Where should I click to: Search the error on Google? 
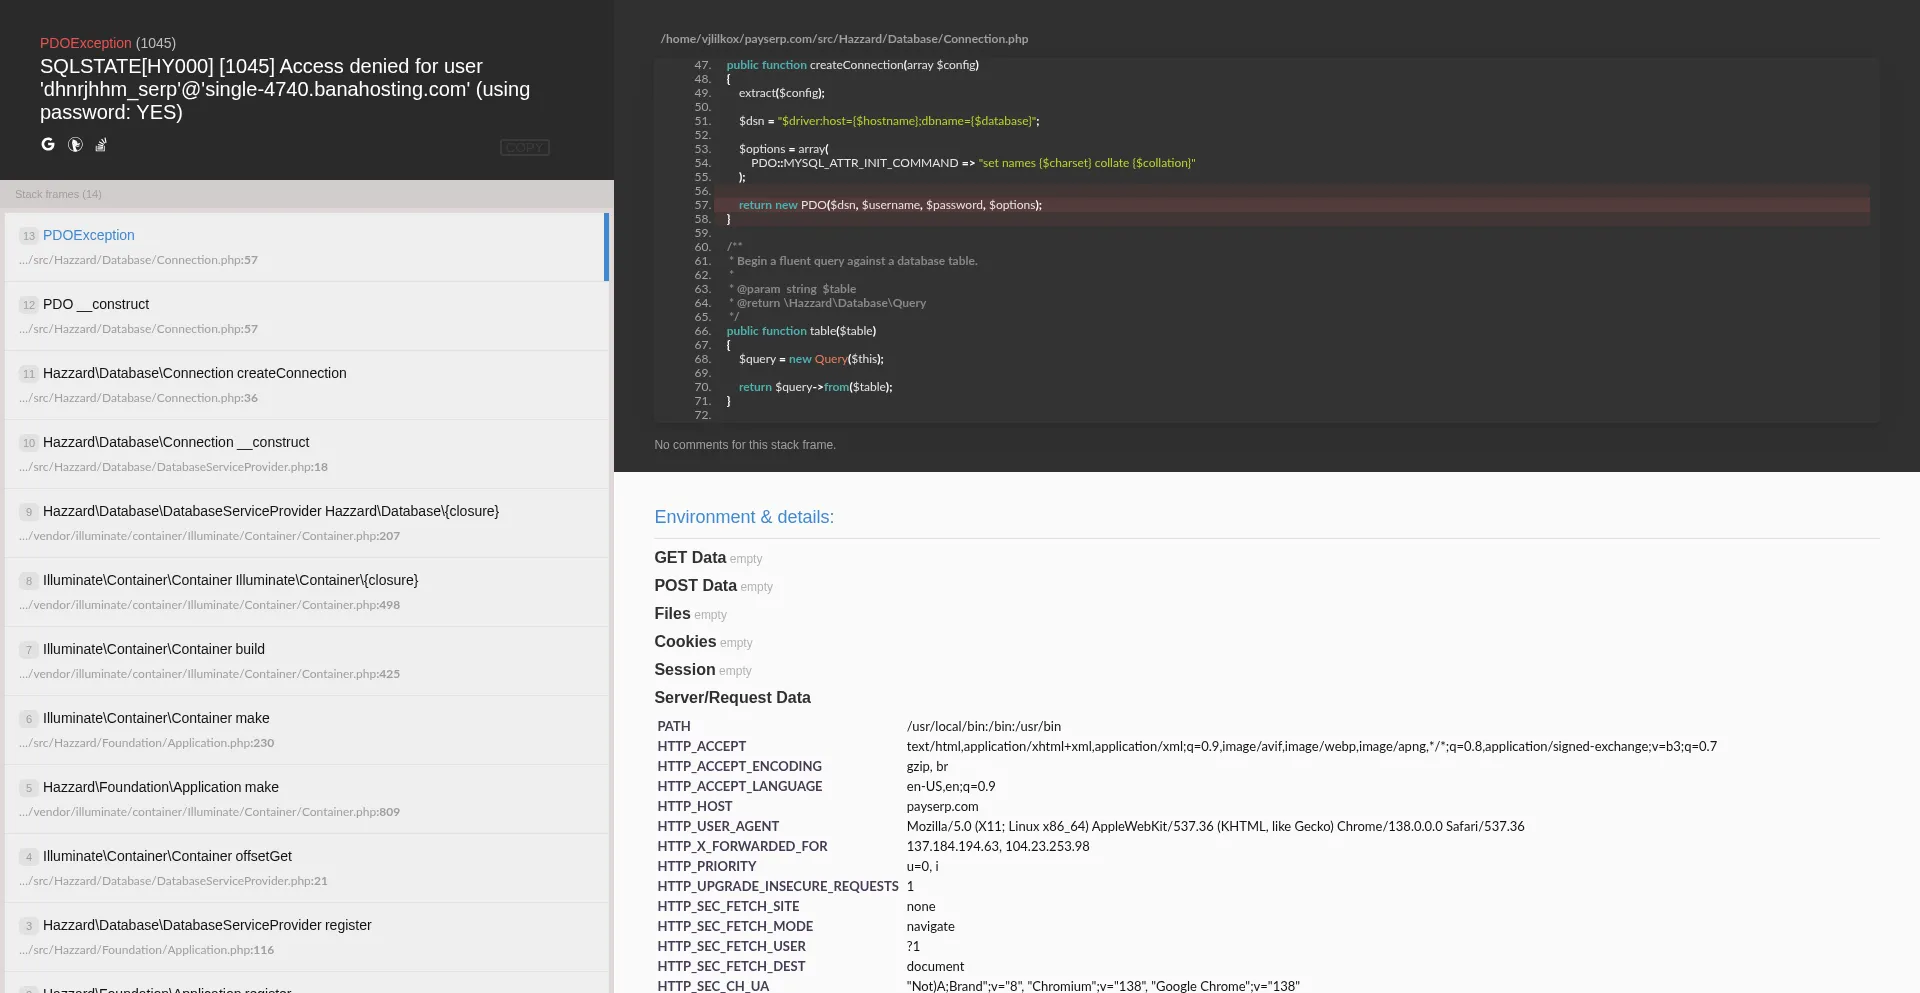[x=48, y=144]
